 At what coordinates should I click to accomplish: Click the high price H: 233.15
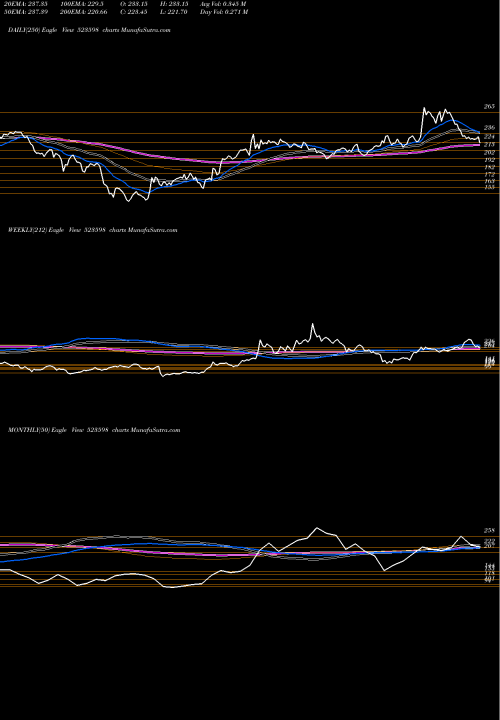(x=174, y=4)
